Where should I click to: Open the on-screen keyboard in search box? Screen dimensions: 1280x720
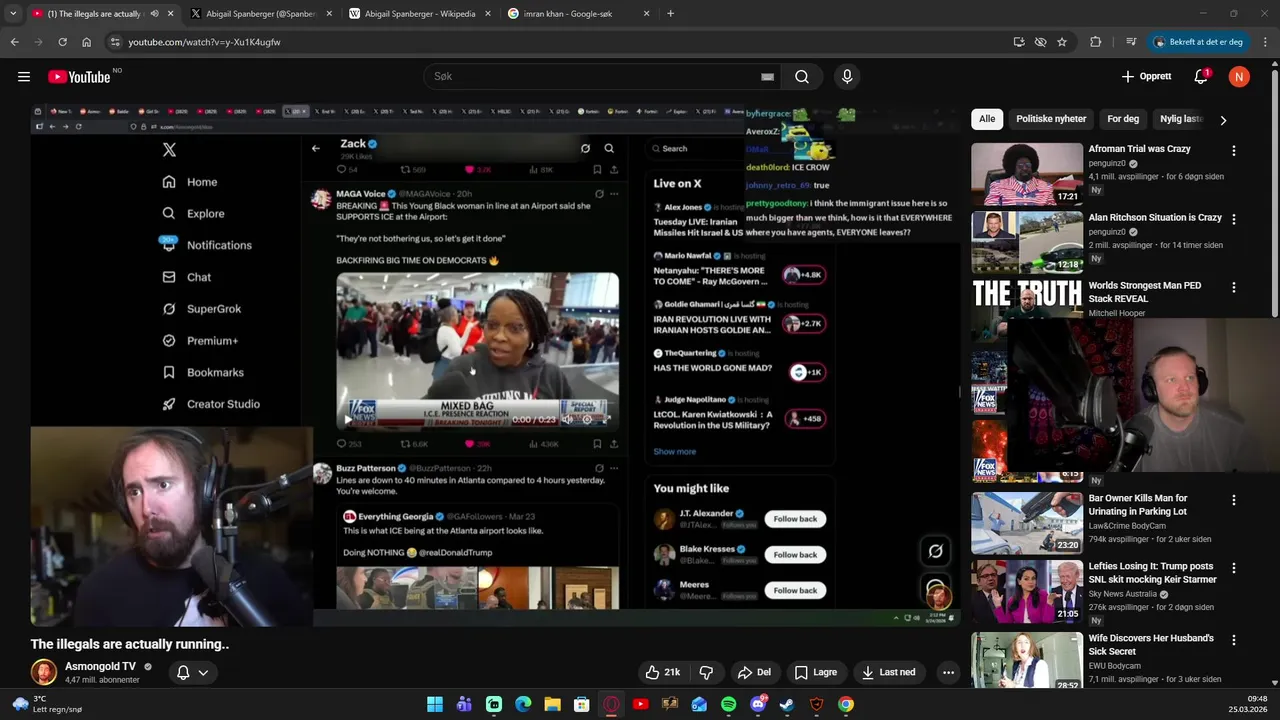(x=767, y=77)
